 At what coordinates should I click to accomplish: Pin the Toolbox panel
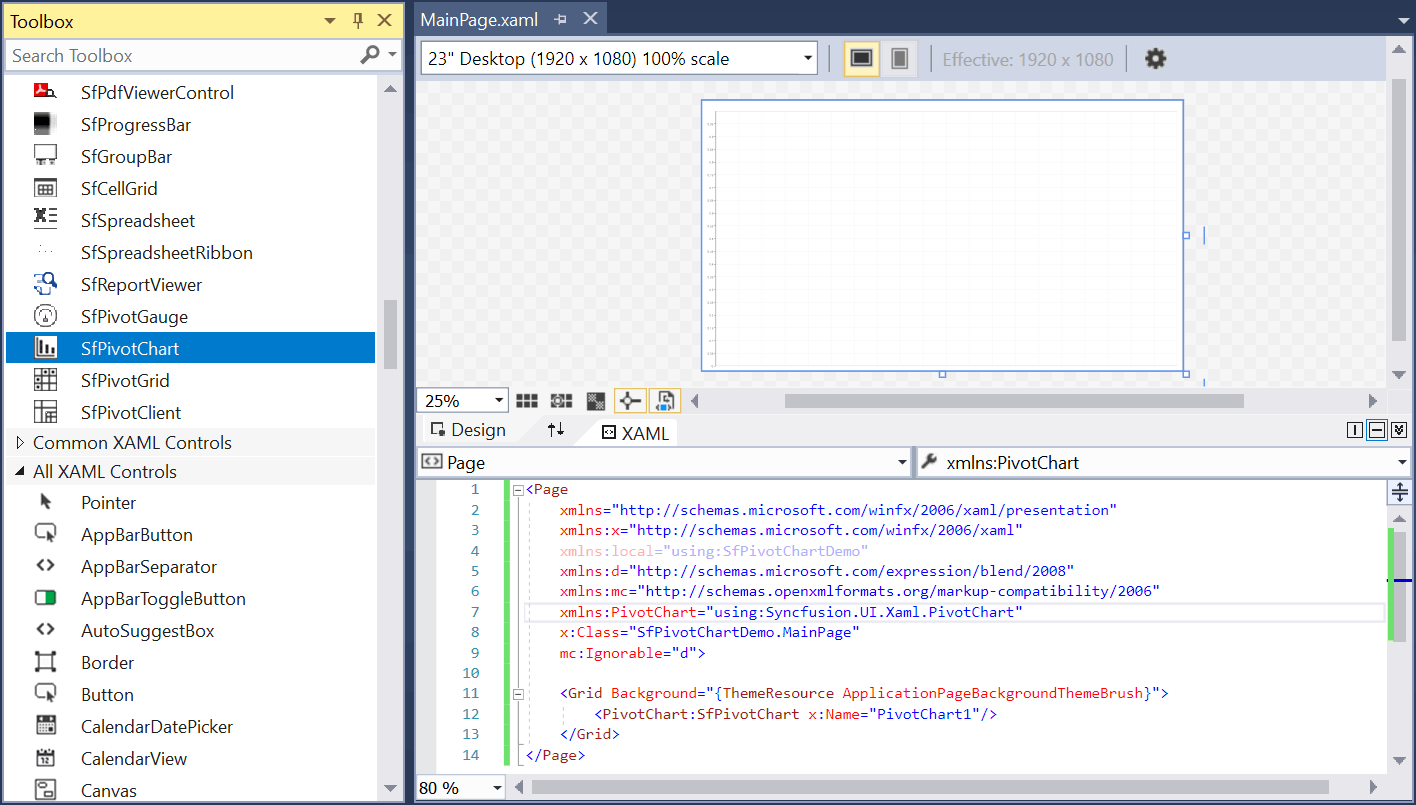[x=359, y=21]
